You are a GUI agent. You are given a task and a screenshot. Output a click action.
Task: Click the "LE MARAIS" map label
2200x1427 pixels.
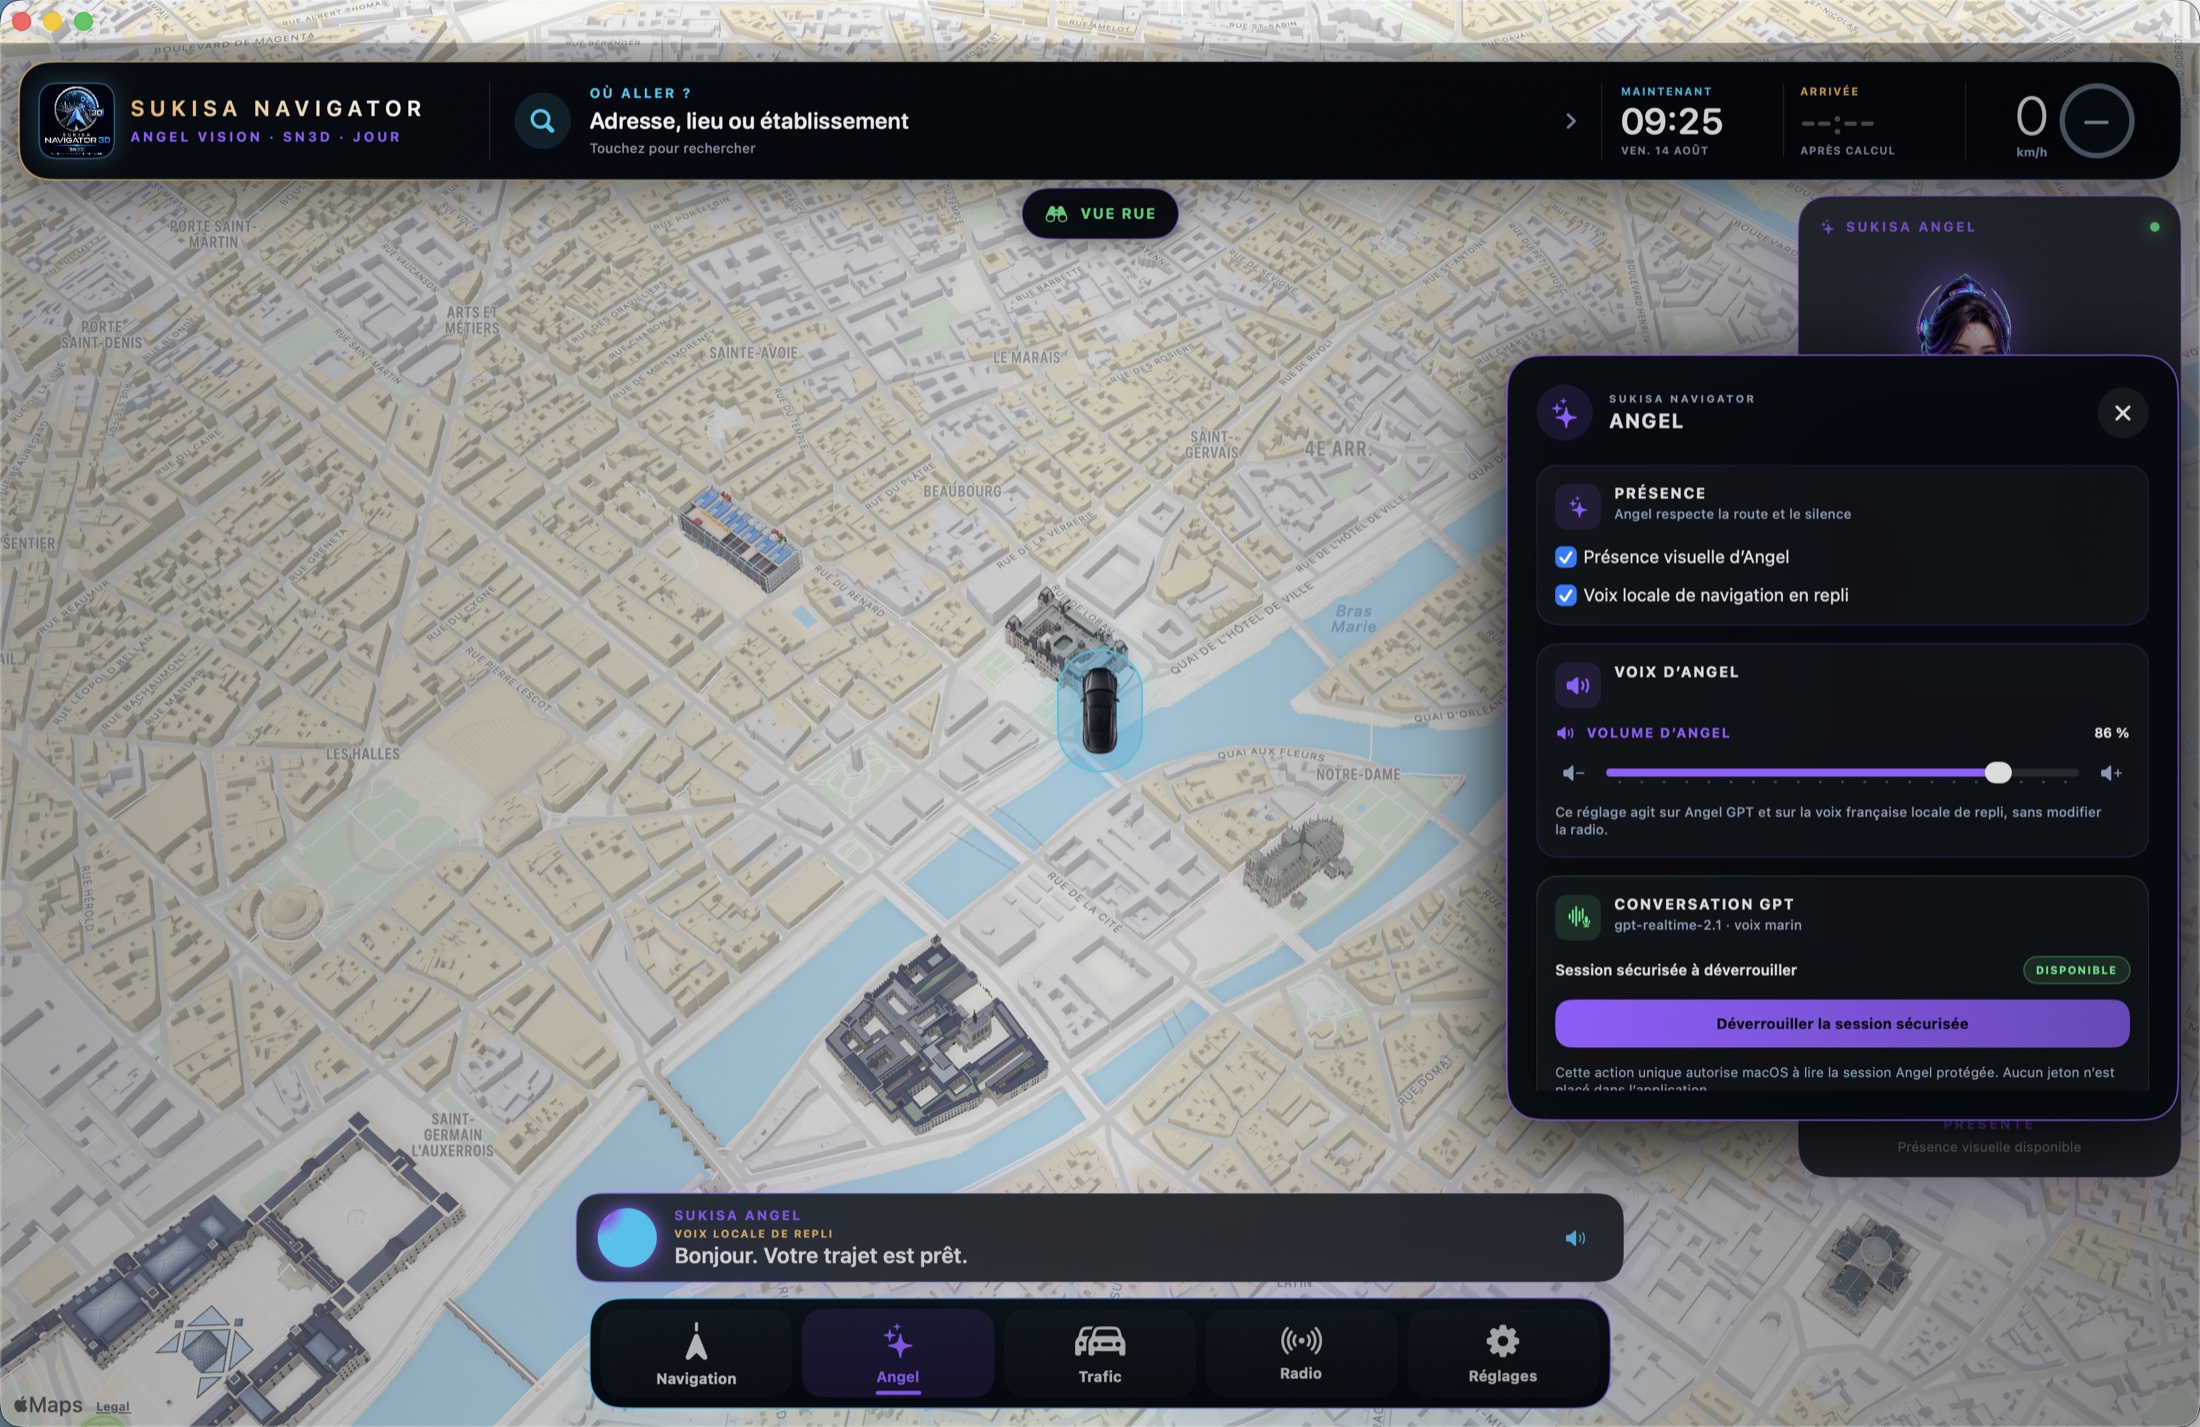(1026, 357)
